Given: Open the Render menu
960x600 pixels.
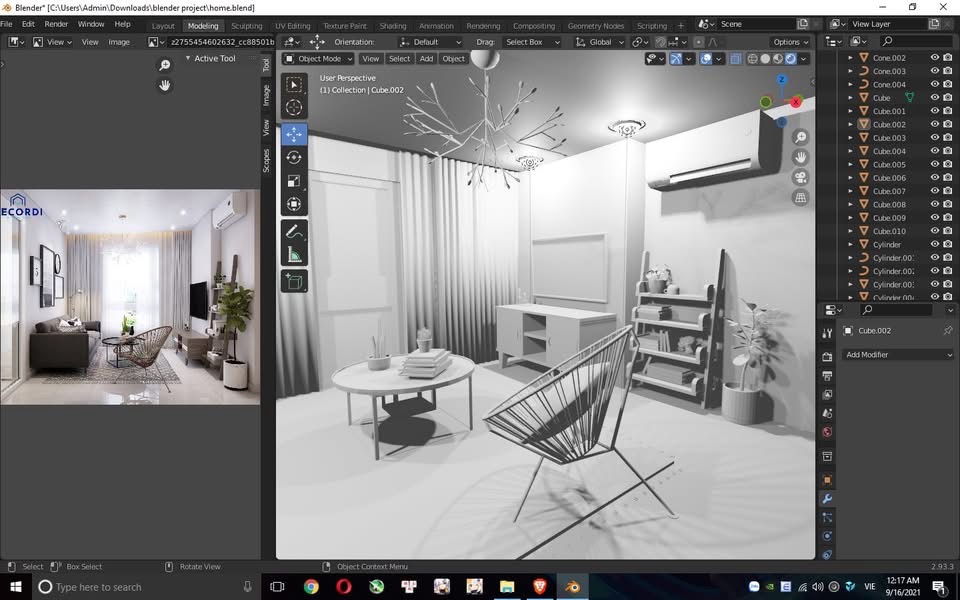Looking at the screenshot, I should pyautogui.click(x=57, y=24).
